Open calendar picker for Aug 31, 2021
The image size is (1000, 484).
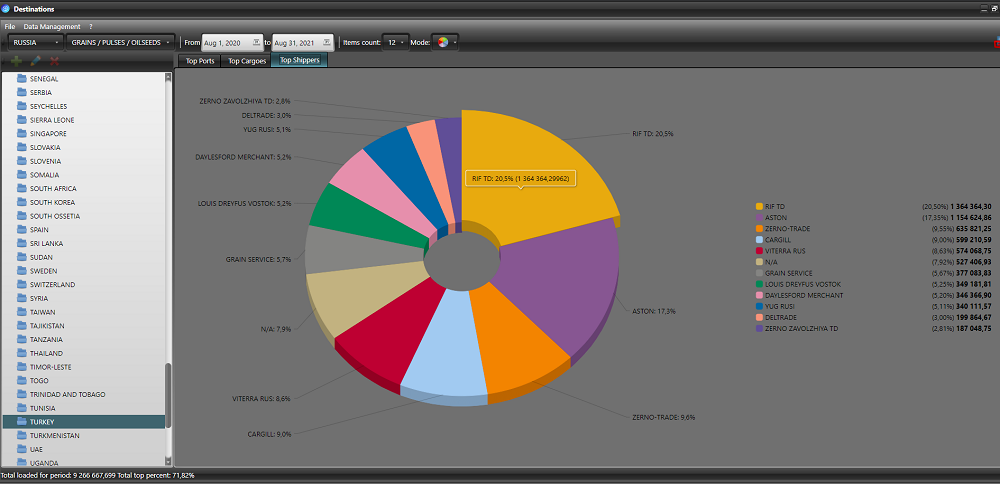[327, 42]
